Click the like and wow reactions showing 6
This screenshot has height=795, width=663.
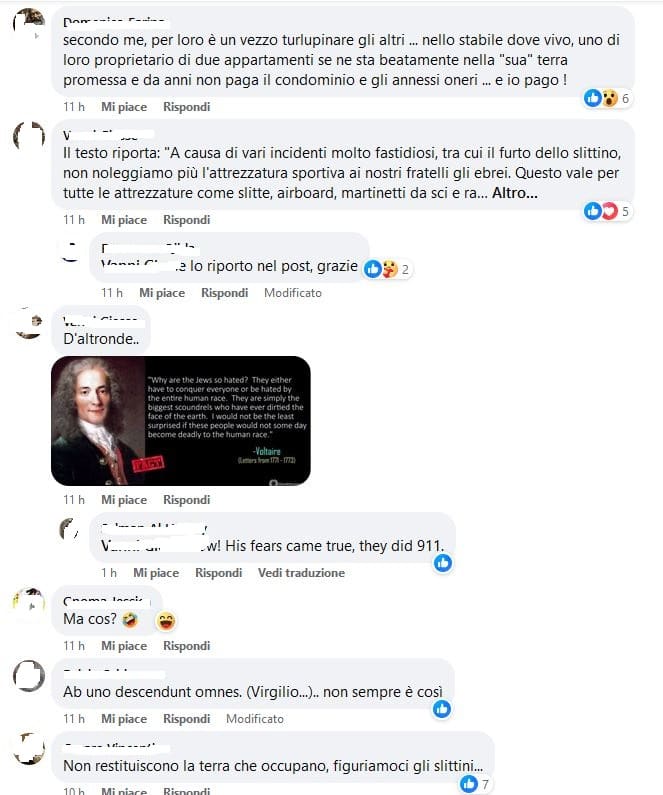607,98
